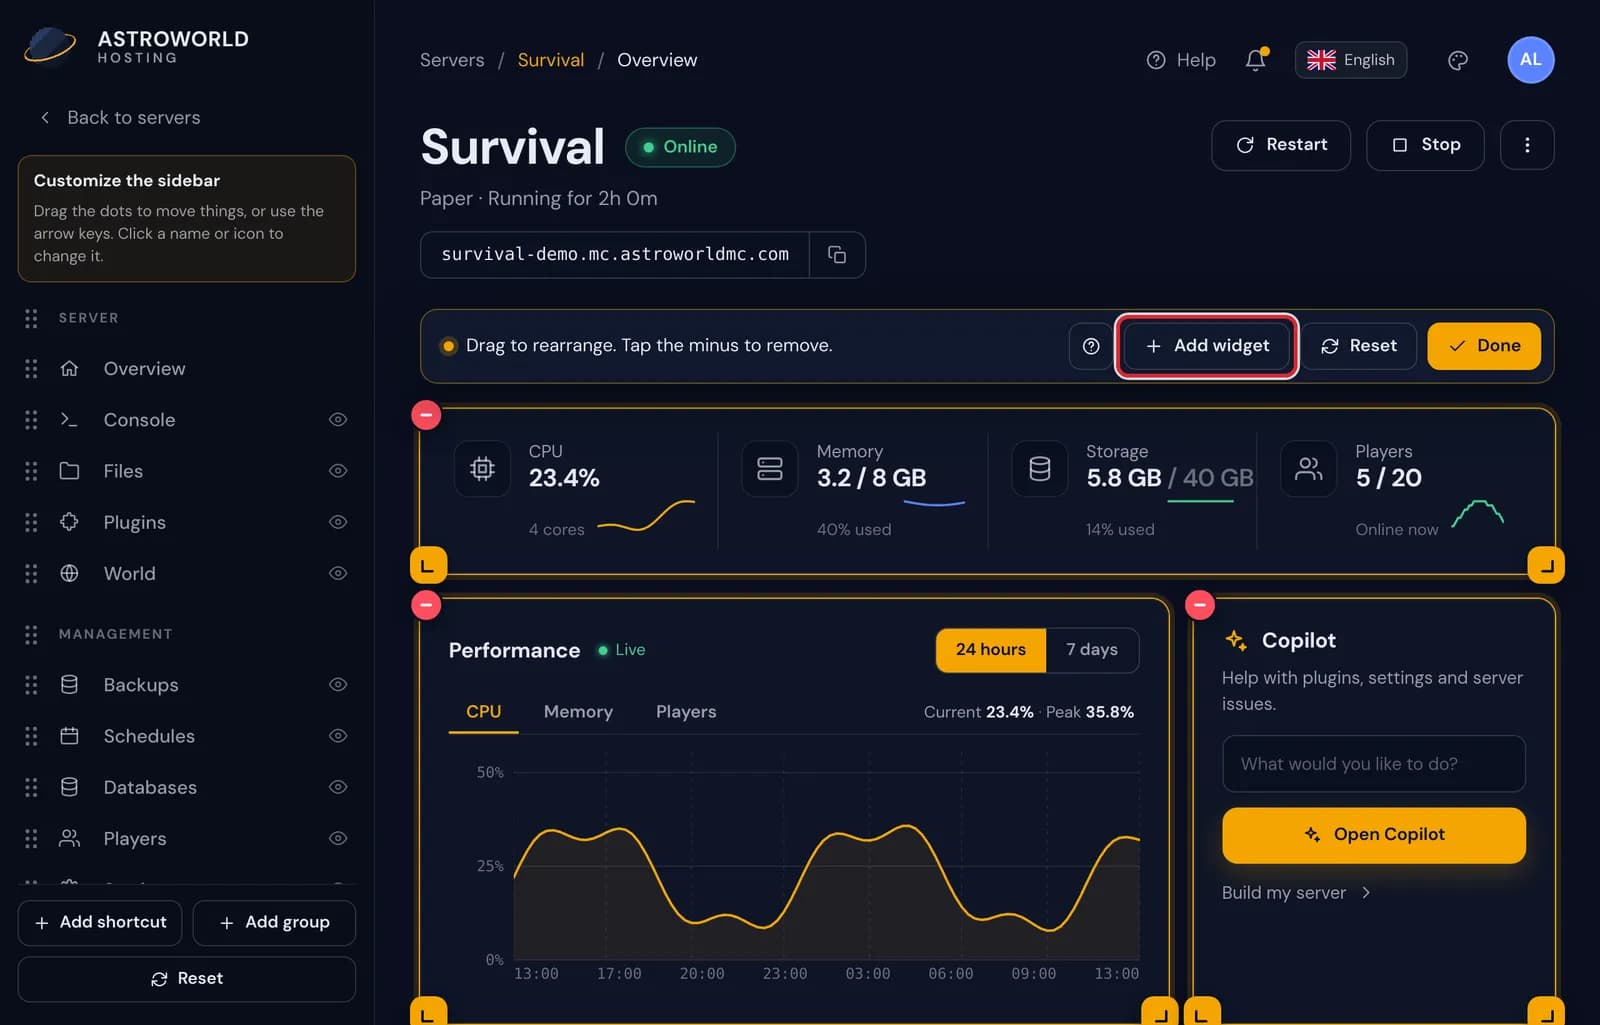Image resolution: width=1600 pixels, height=1025 pixels.
Task: Click the notification bell icon
Action: pyautogui.click(x=1256, y=60)
